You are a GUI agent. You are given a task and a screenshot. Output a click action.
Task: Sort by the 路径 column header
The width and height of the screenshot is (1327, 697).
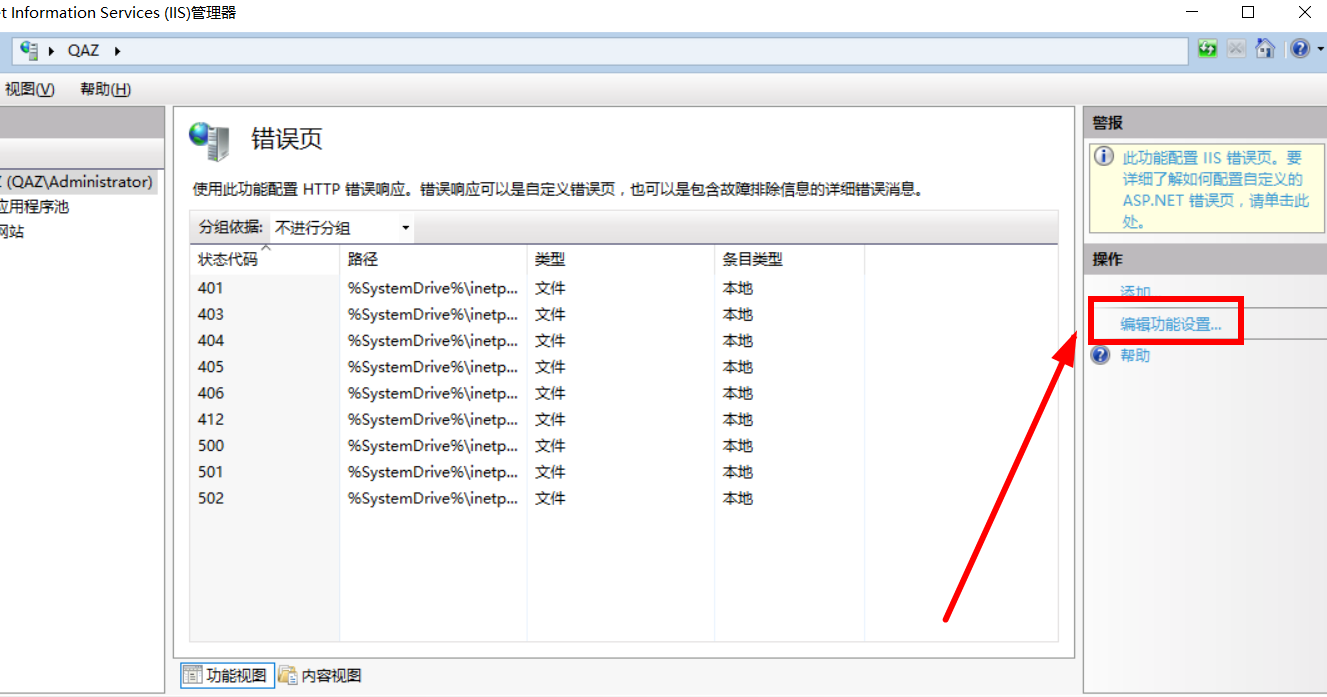tap(434, 259)
